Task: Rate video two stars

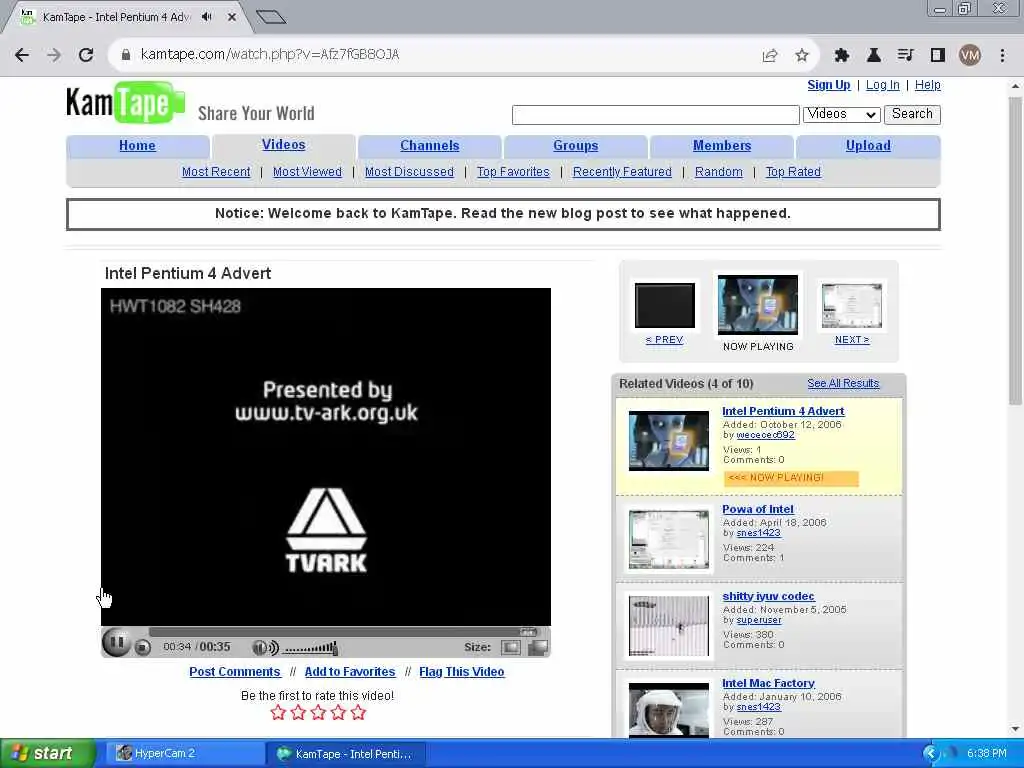Action: (298, 712)
